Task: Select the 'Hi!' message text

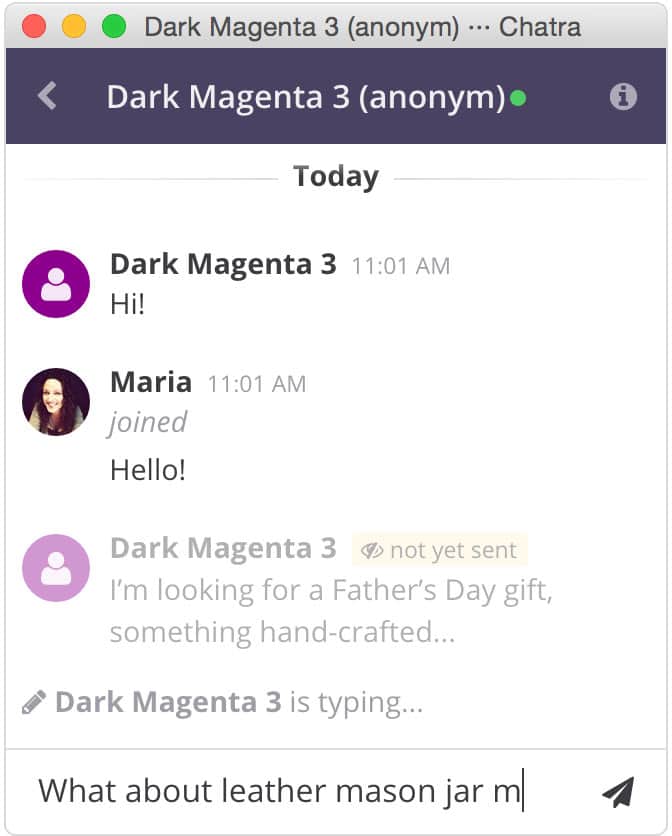Action: pos(127,304)
